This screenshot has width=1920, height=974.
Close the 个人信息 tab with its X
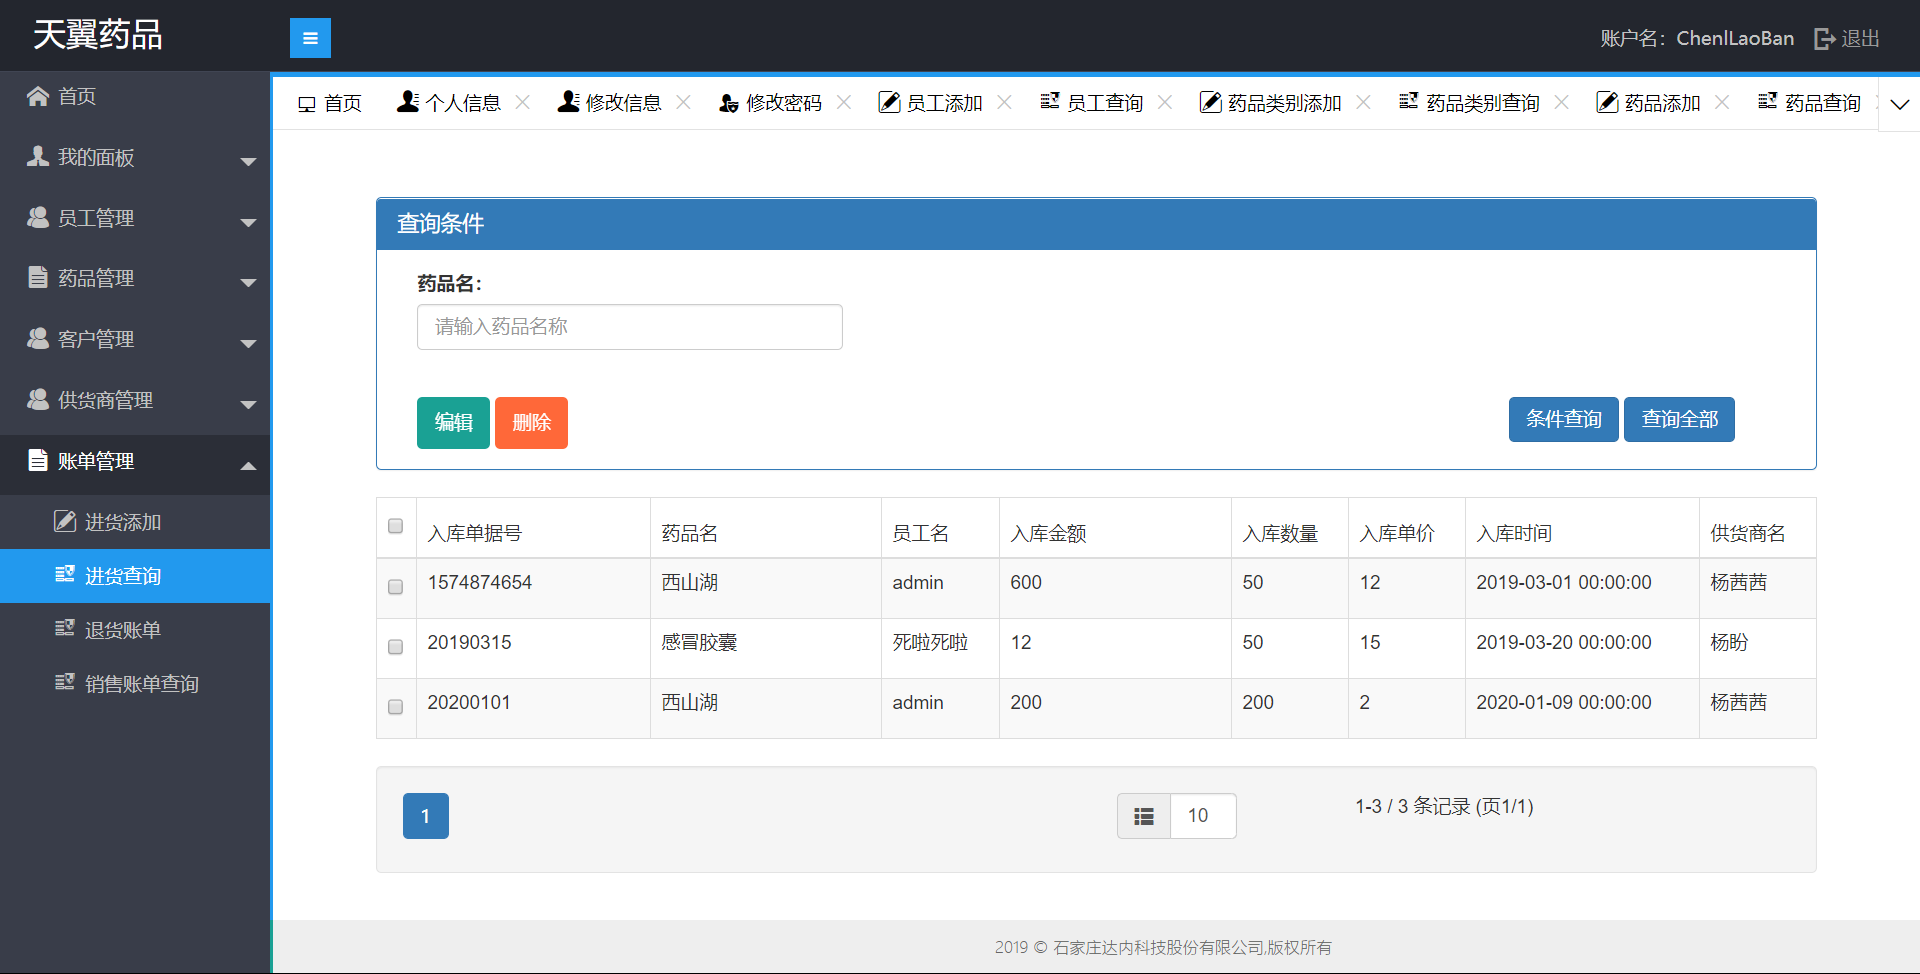point(523,102)
